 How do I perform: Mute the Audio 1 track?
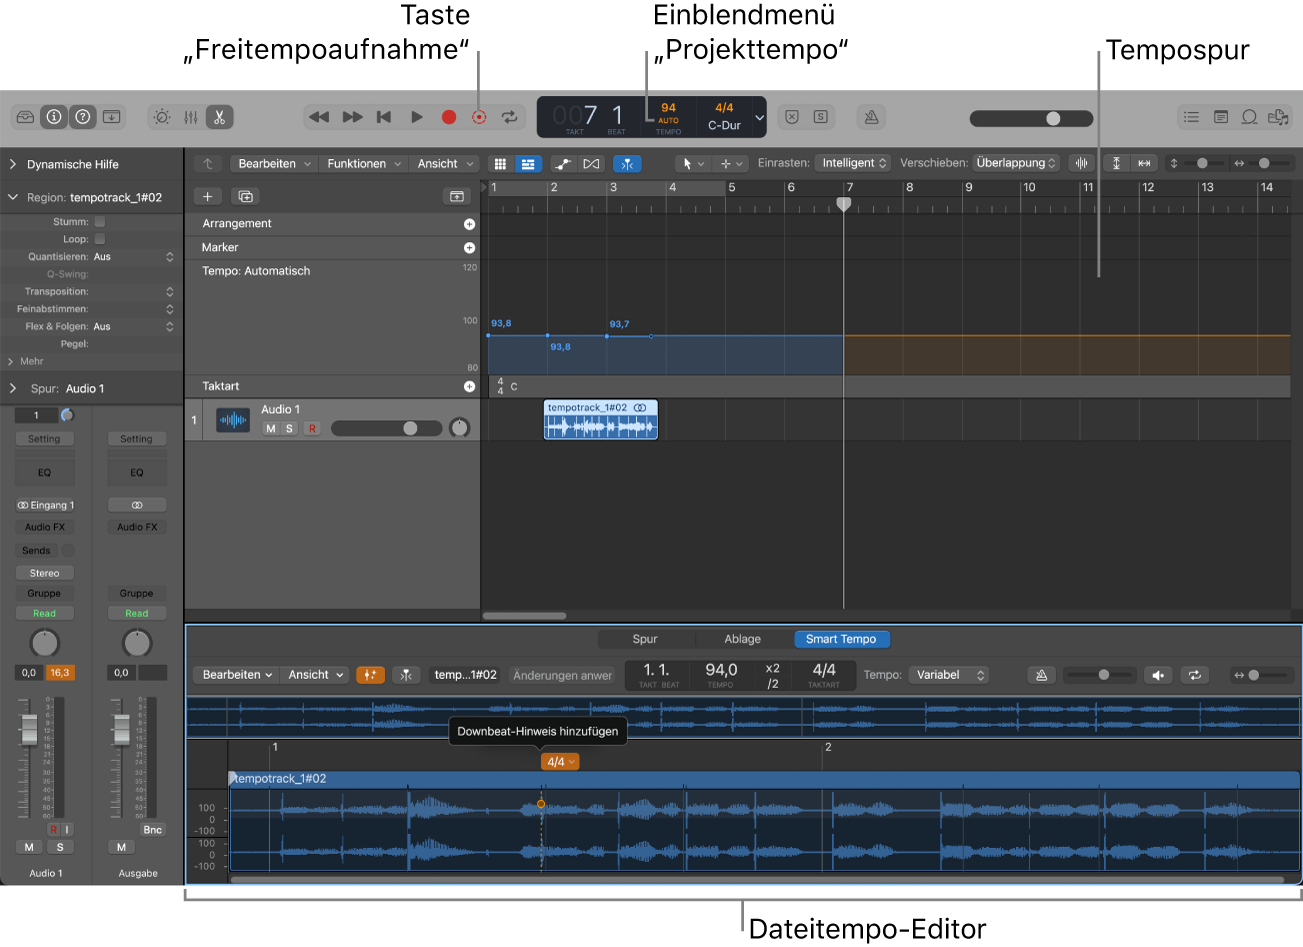pos(269,427)
